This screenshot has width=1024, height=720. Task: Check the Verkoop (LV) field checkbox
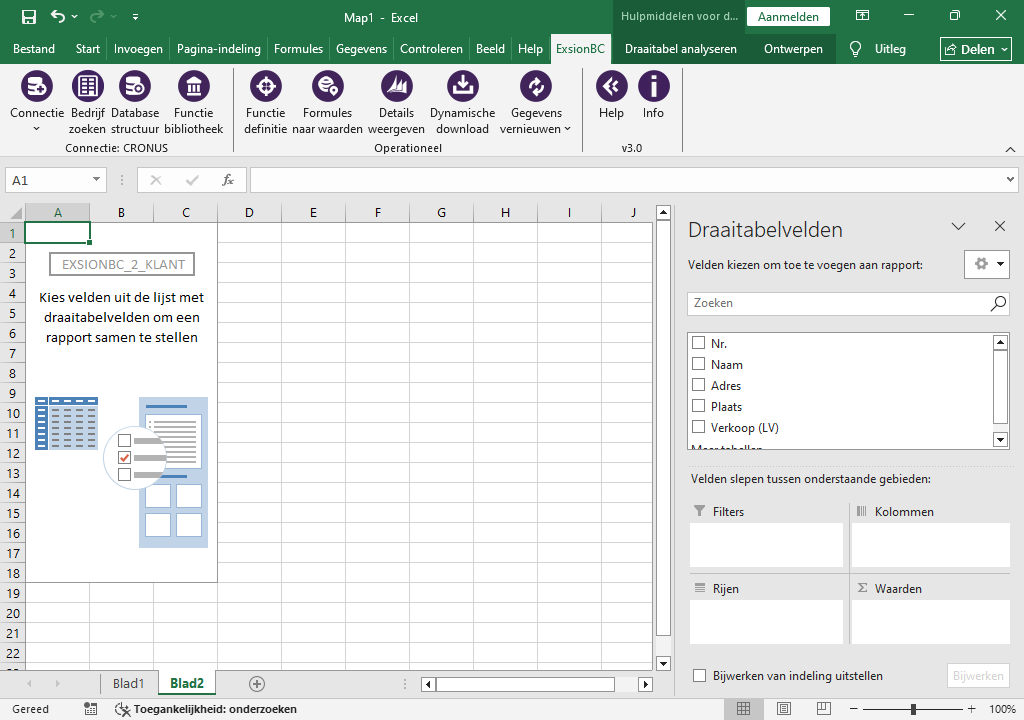[699, 427]
